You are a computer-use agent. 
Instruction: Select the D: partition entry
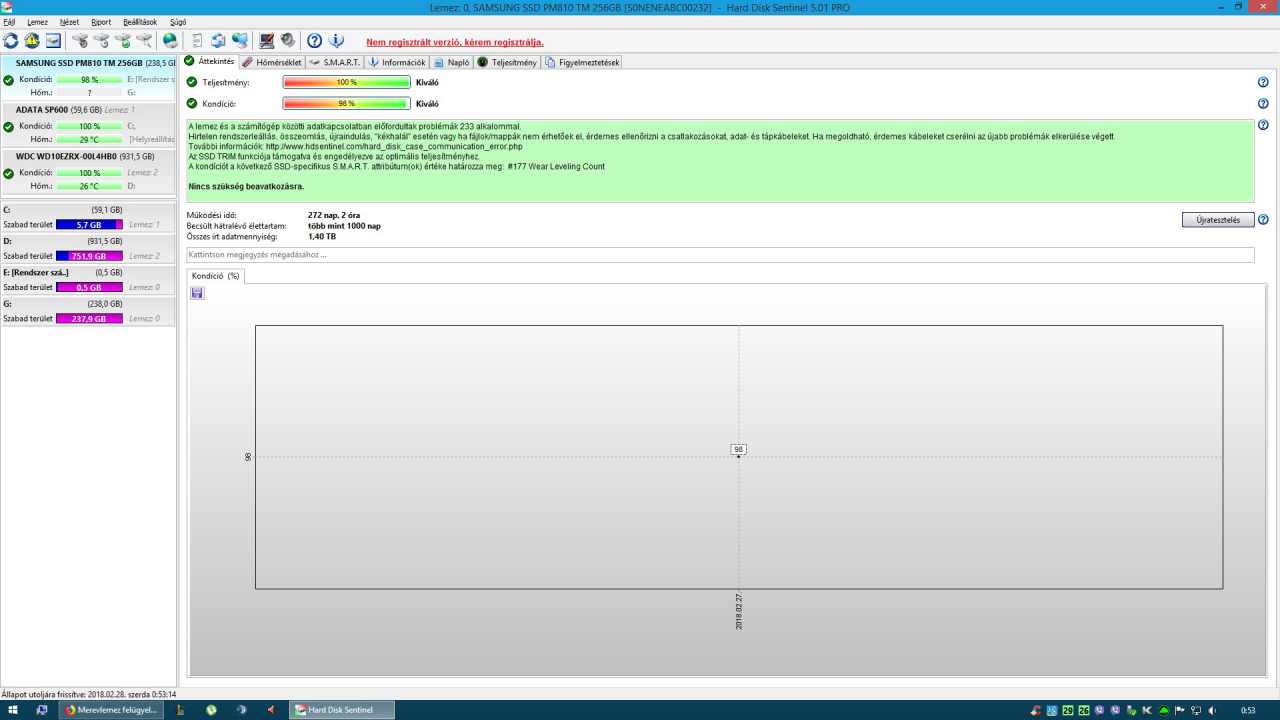click(x=88, y=248)
